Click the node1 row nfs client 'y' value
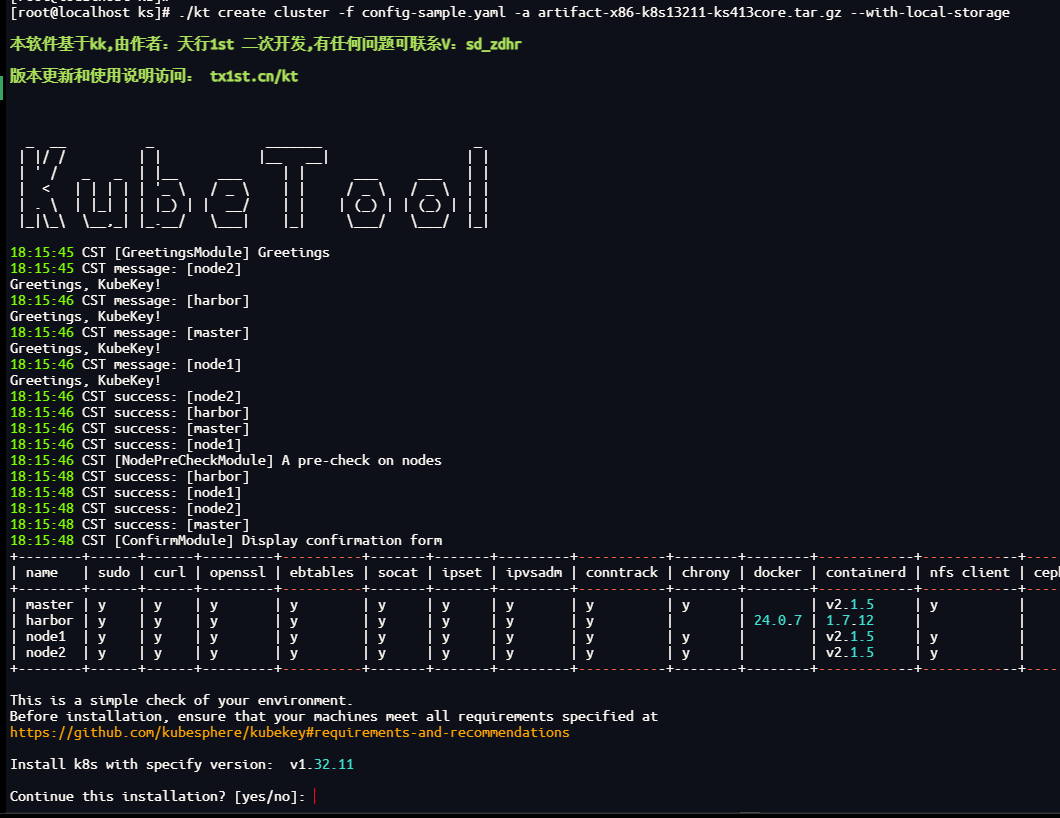The width and height of the screenshot is (1060, 818). pyautogui.click(x=934, y=637)
